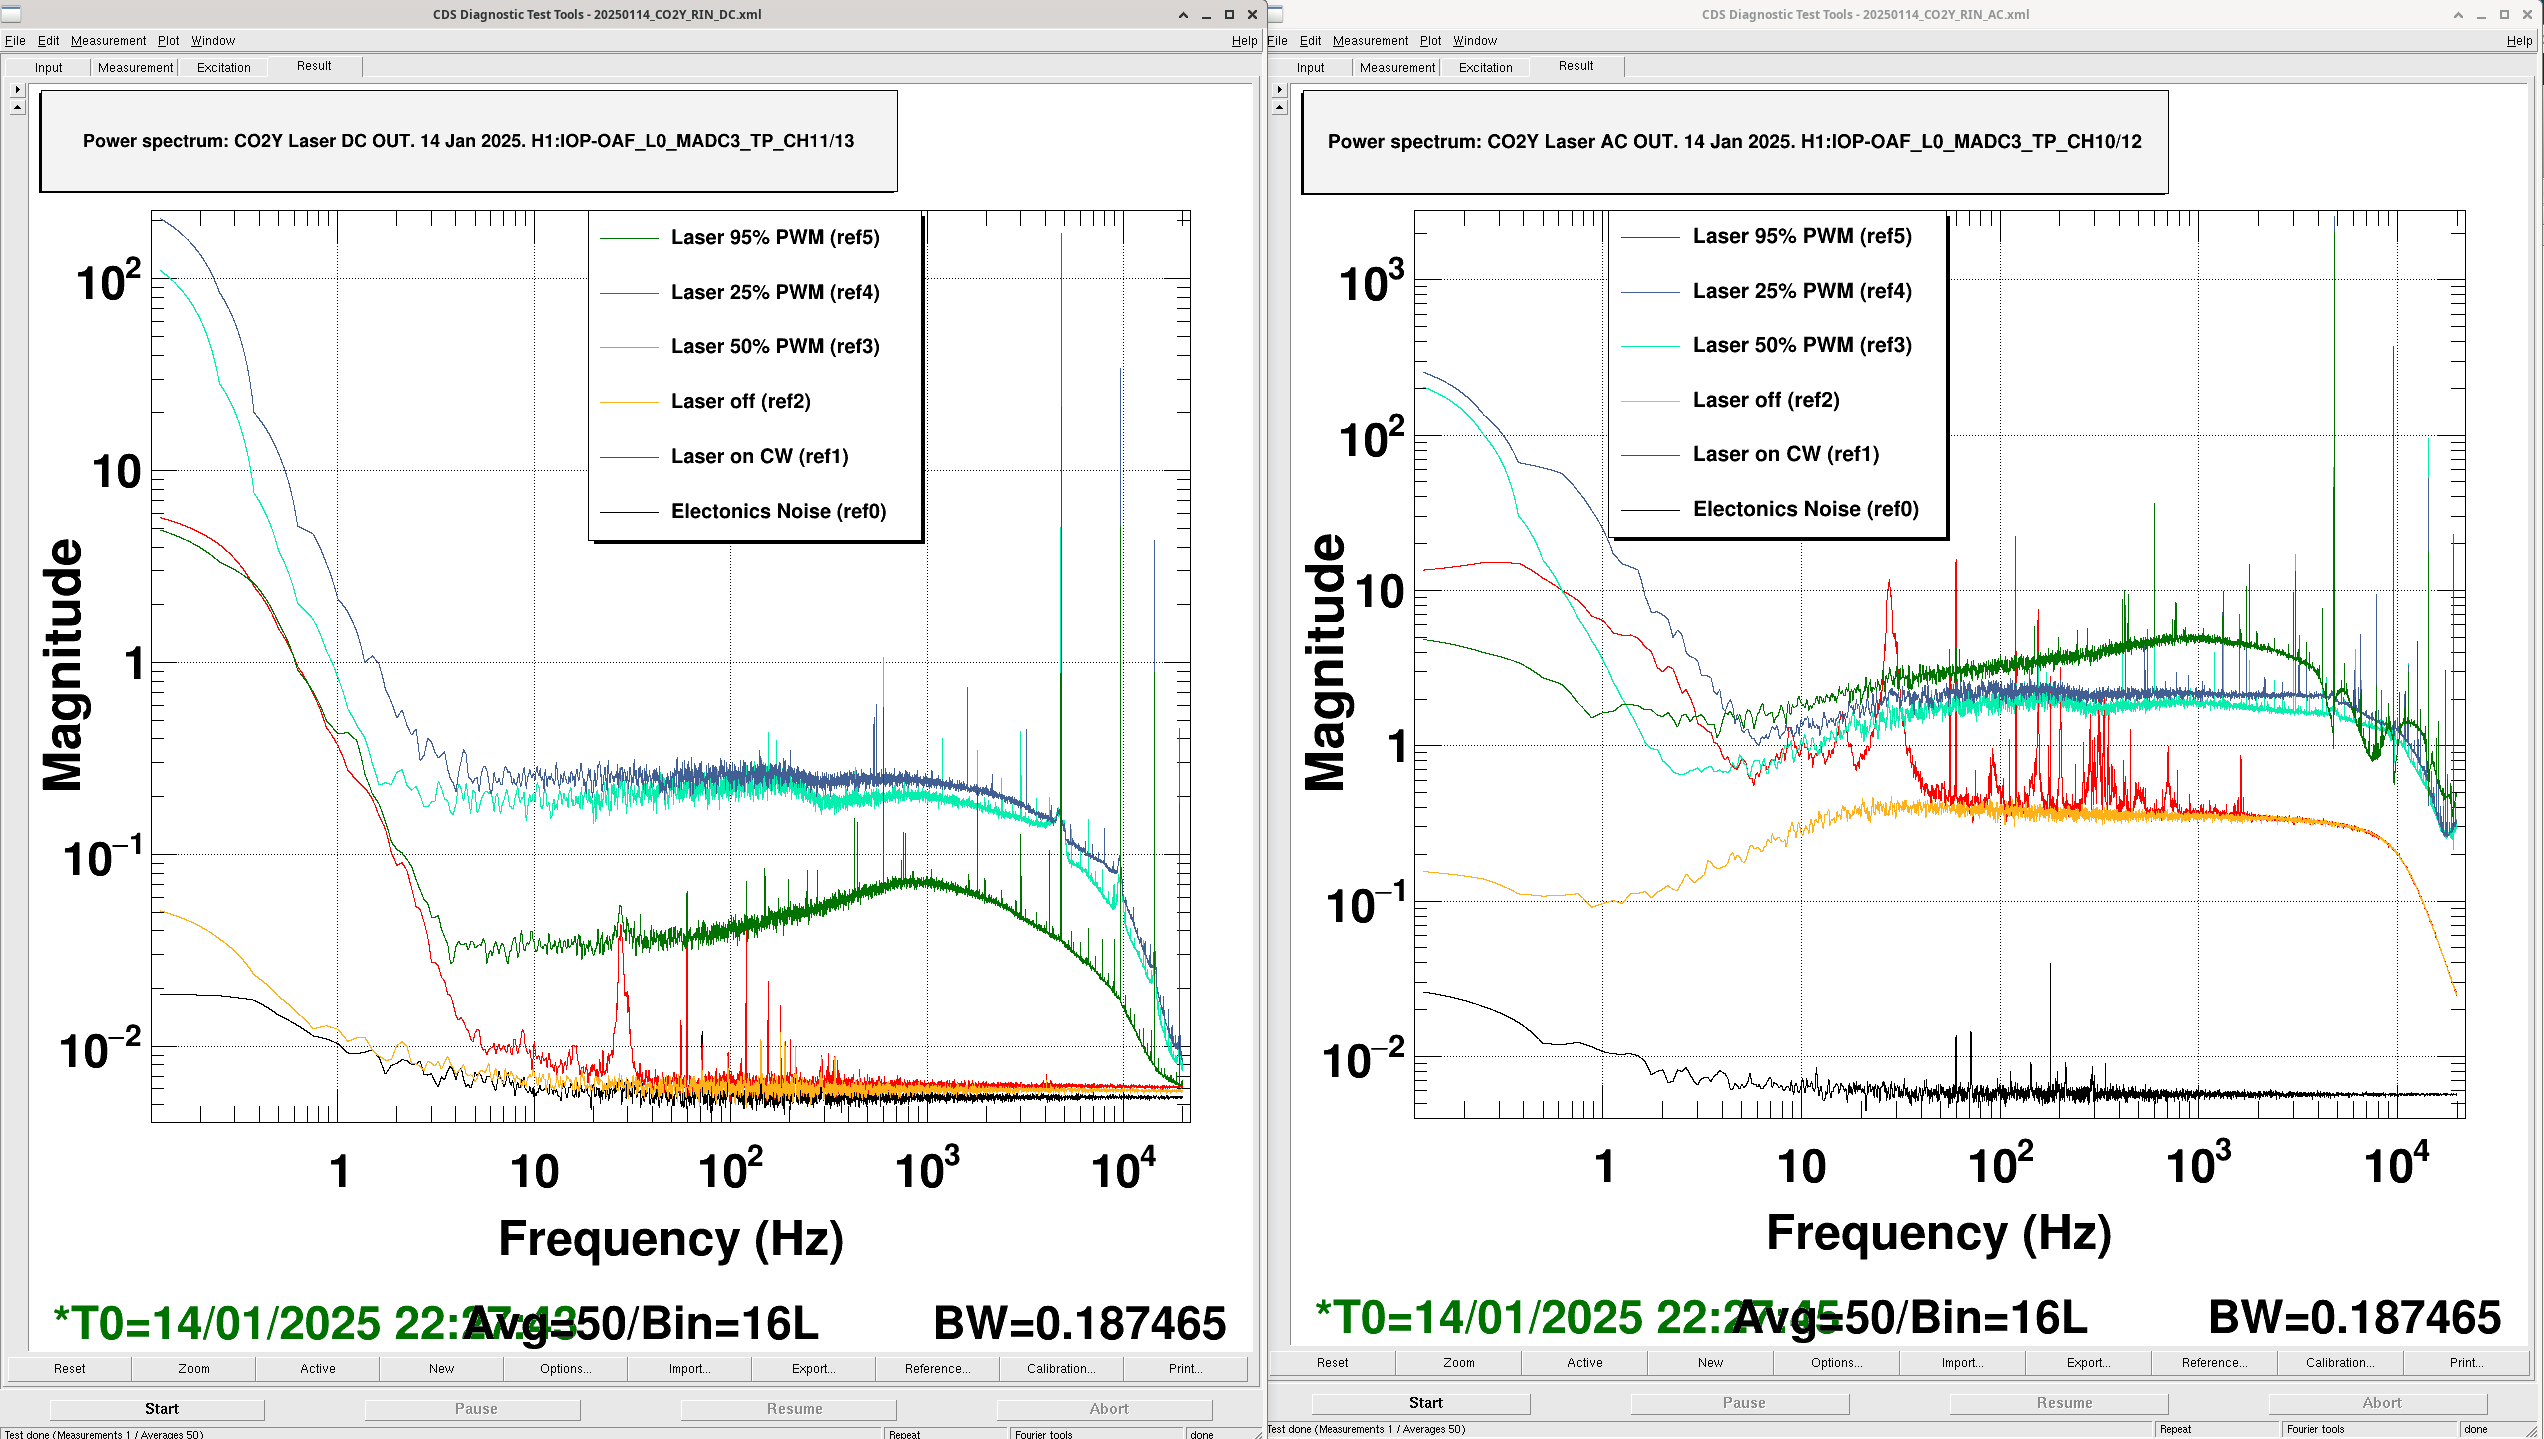Image resolution: width=2544 pixels, height=1439 pixels.
Task: Open Options... for the AC plot
Action: [1837, 1363]
